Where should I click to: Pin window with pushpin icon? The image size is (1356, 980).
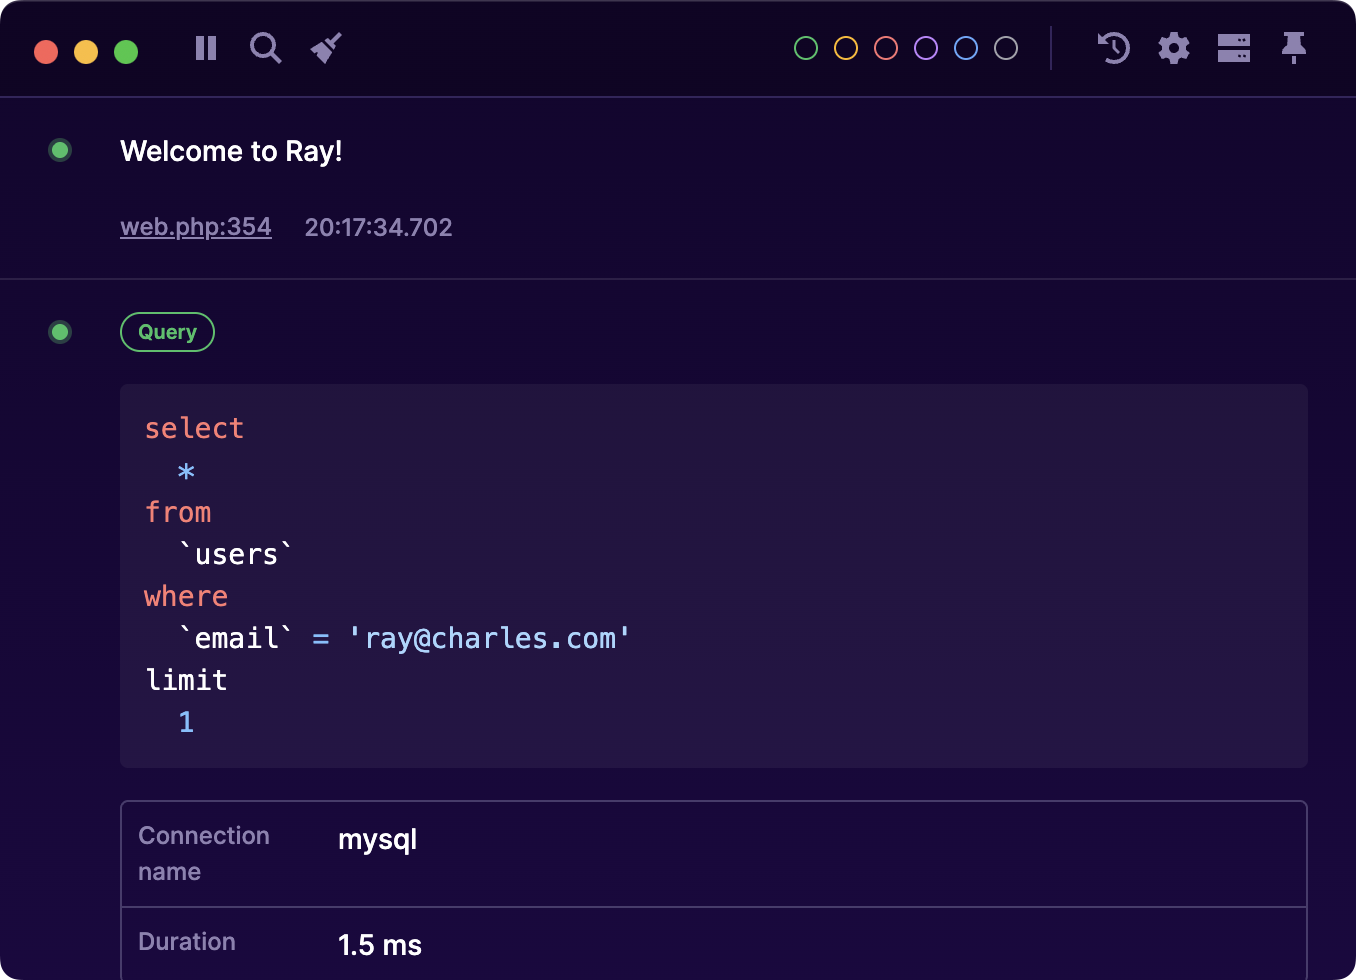[x=1294, y=48]
